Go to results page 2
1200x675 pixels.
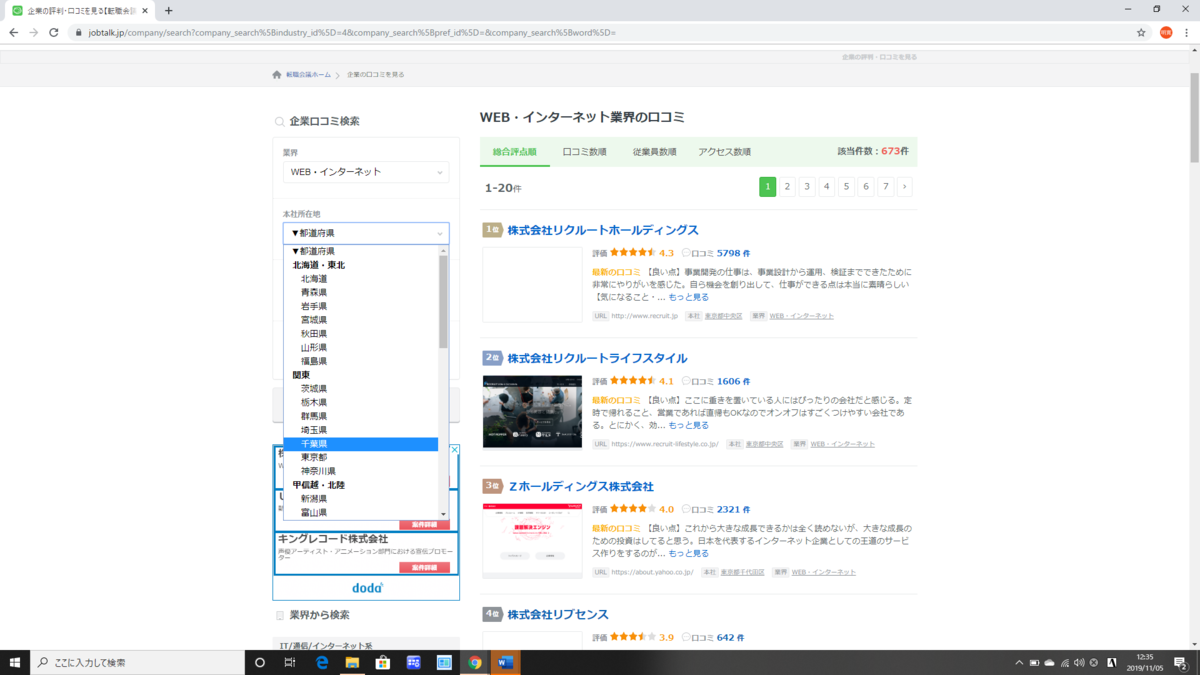point(788,186)
